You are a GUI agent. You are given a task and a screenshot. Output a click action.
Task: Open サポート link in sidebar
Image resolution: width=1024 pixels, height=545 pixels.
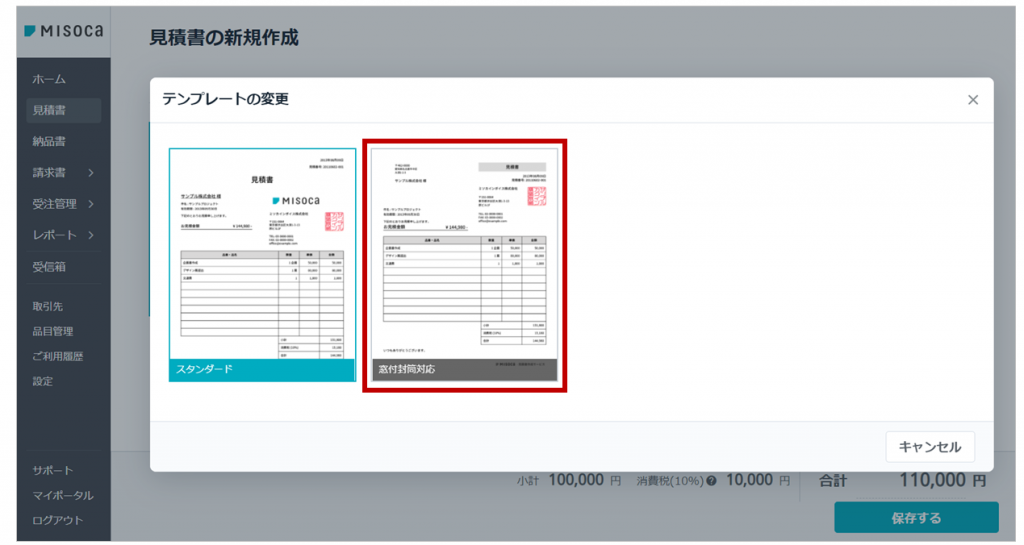53,470
